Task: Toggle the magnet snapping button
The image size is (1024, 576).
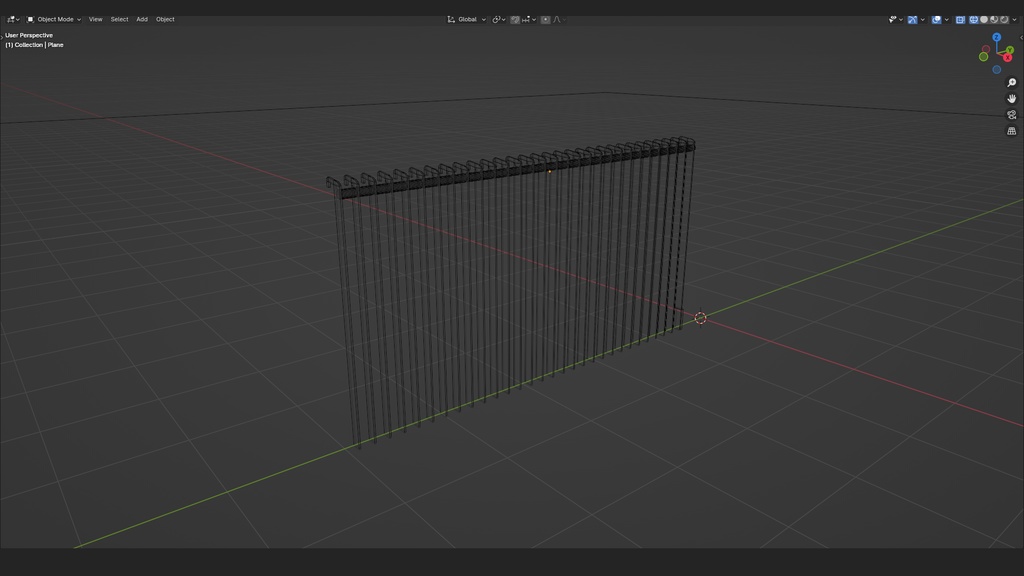Action: (514, 19)
